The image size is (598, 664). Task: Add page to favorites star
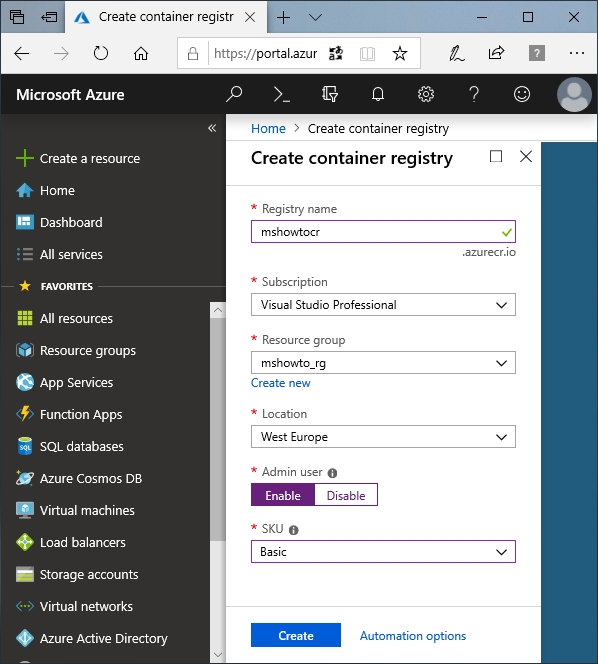[x=399, y=53]
